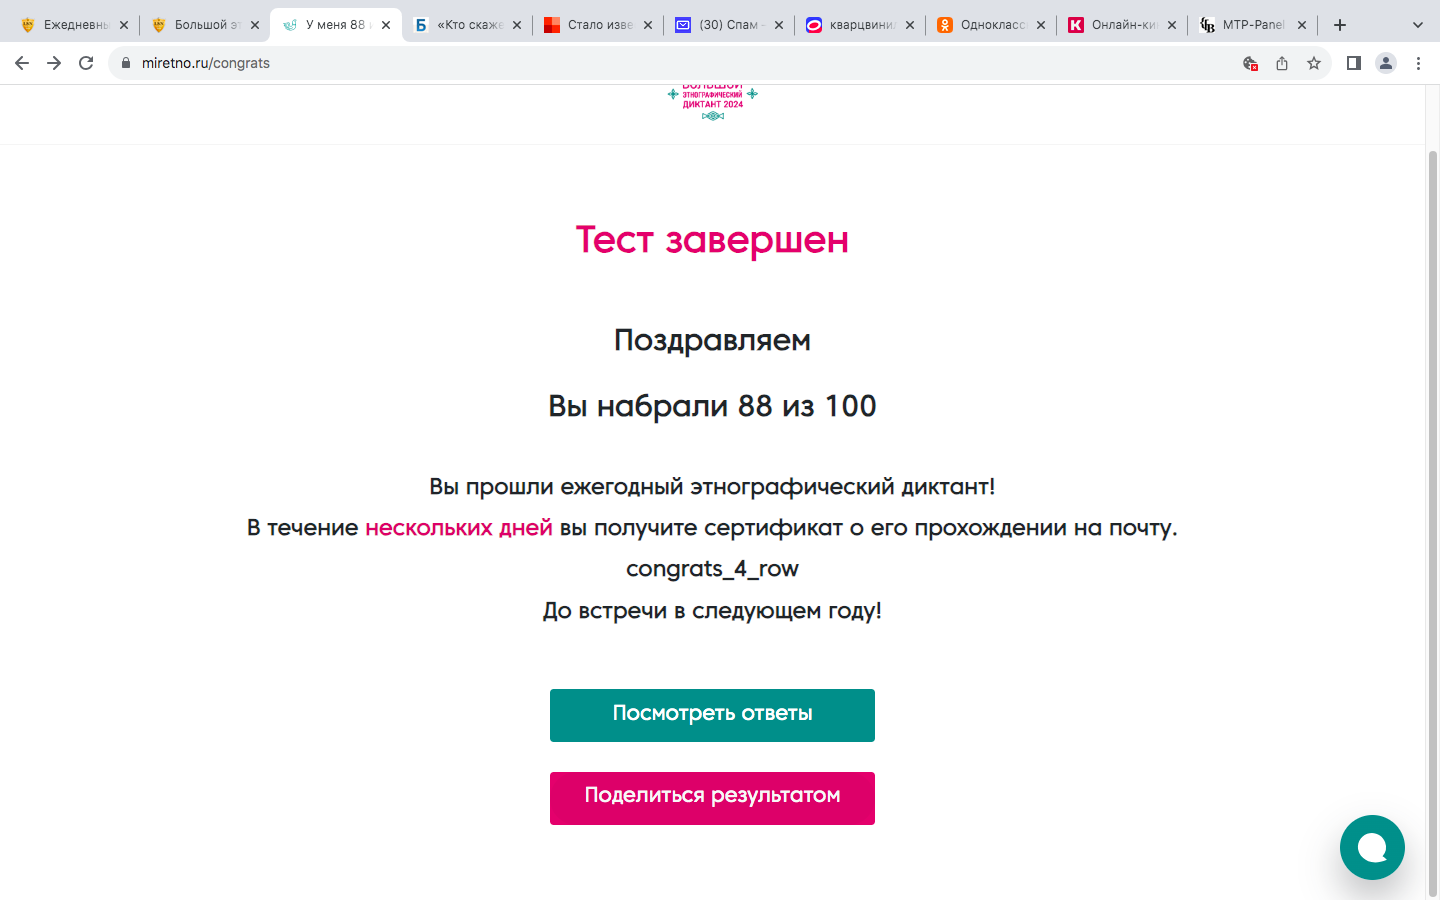
Task: Click the Посмотреть ответы button
Action: (712, 715)
